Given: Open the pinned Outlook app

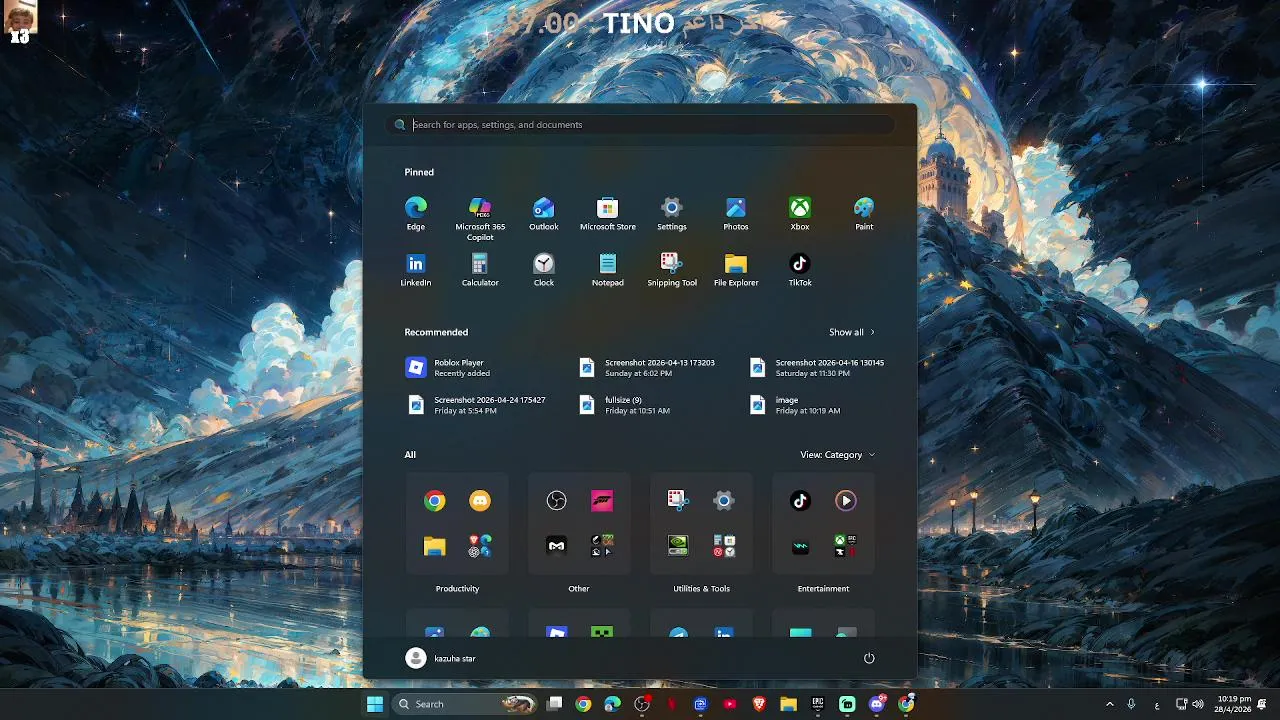Looking at the screenshot, I should [543, 214].
